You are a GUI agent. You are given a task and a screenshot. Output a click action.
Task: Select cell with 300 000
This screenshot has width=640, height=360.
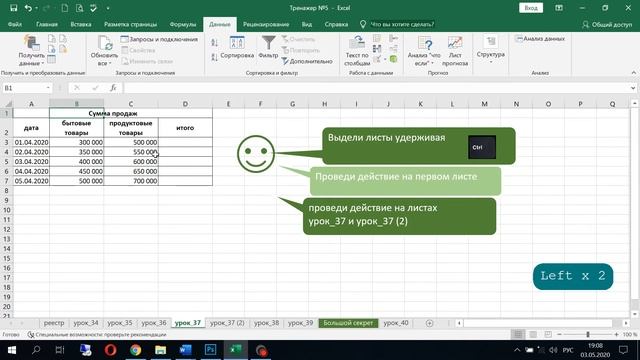[76, 142]
